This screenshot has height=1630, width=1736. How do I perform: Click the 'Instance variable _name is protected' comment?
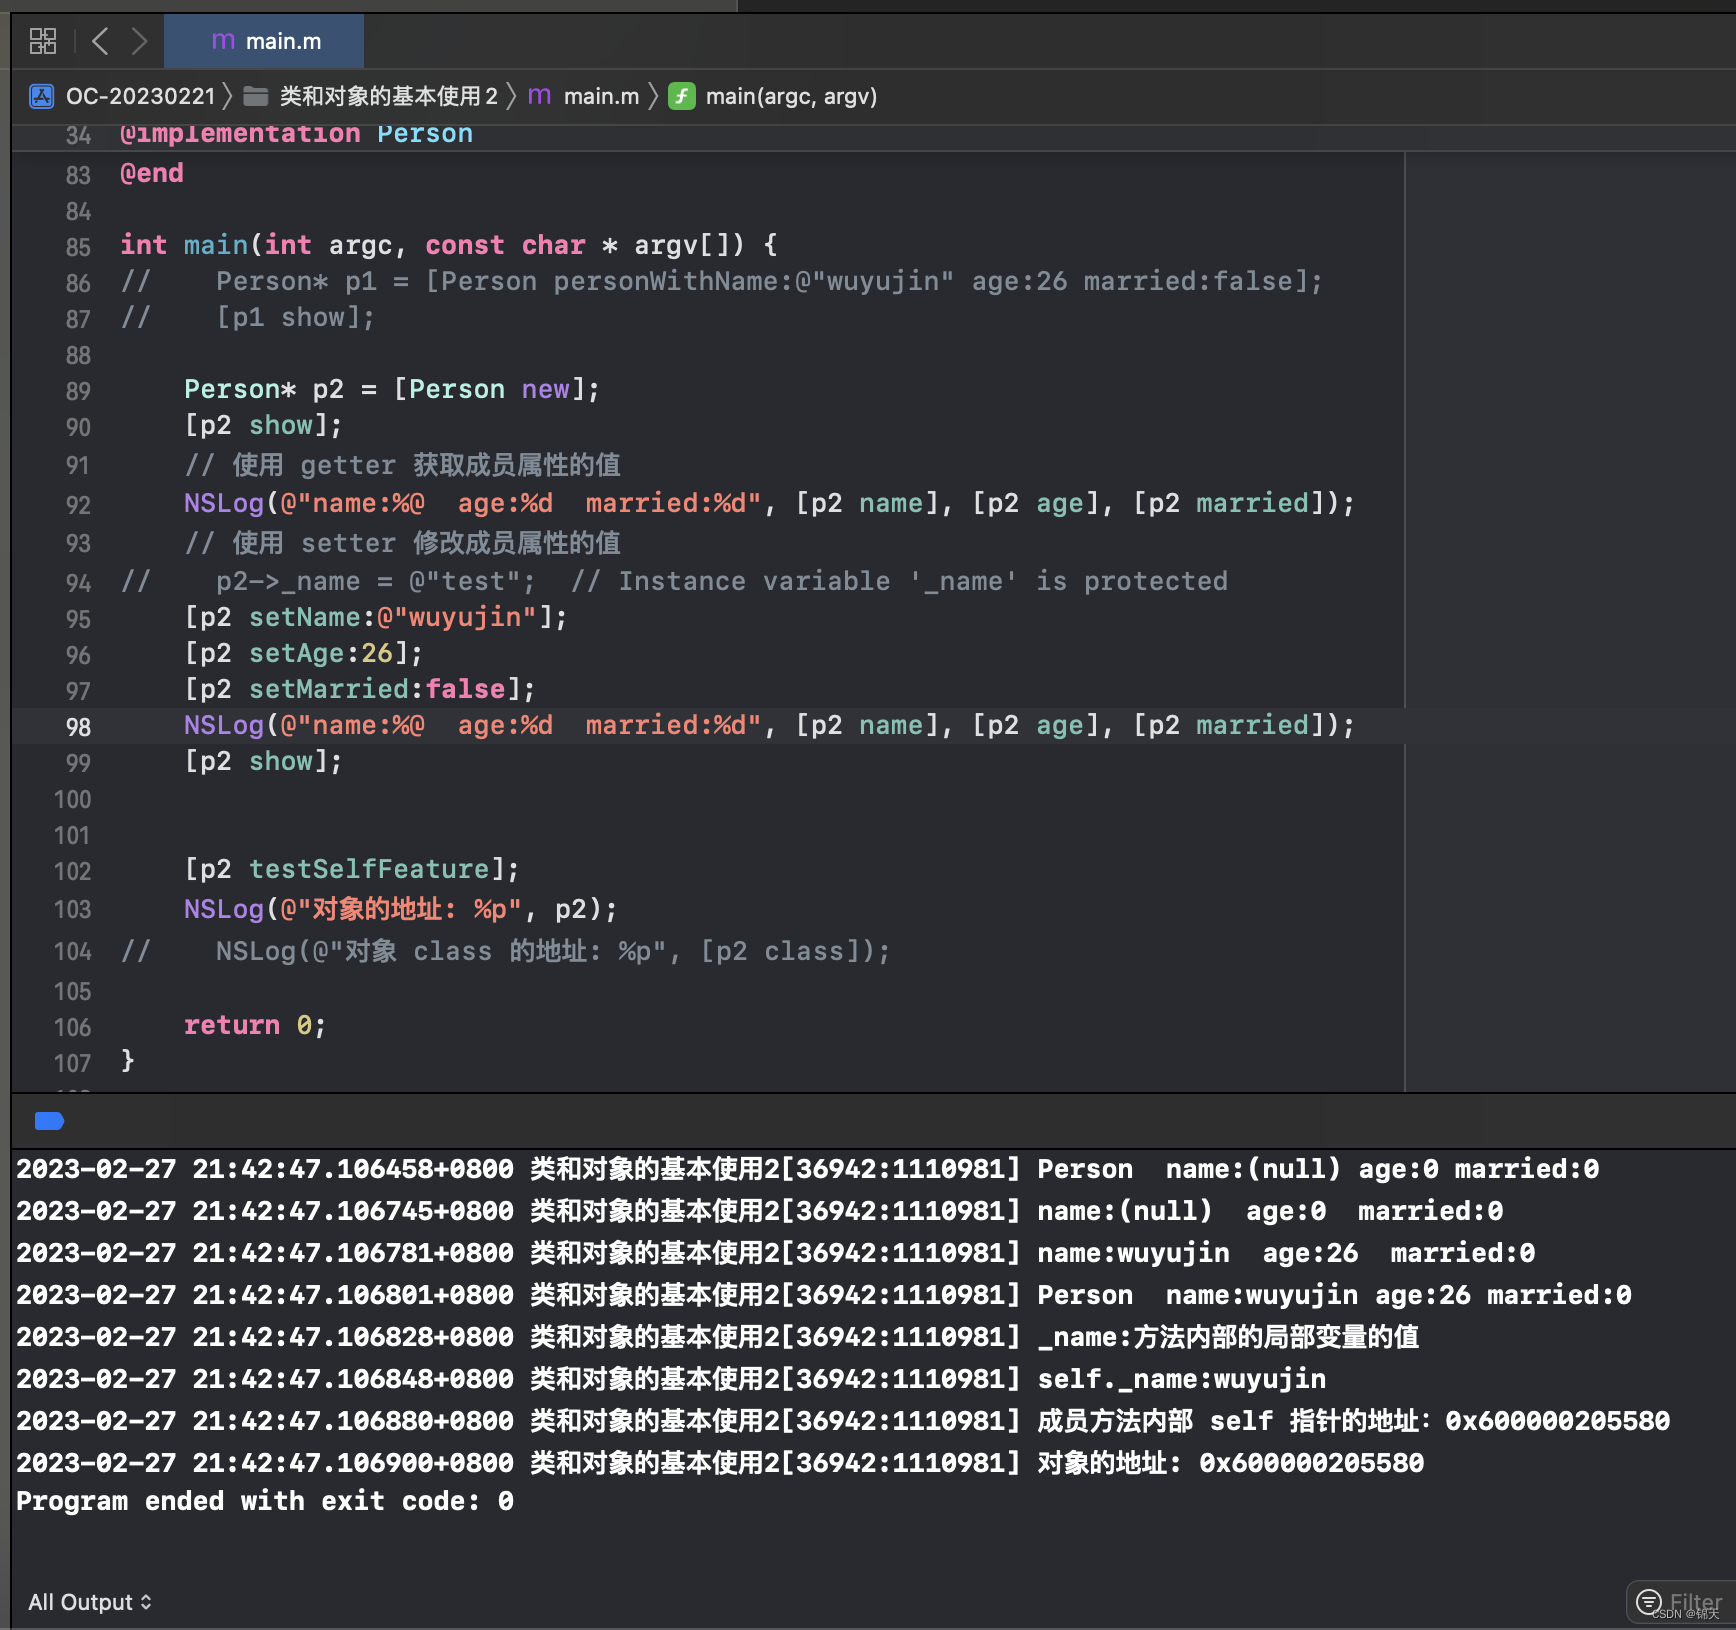(899, 581)
